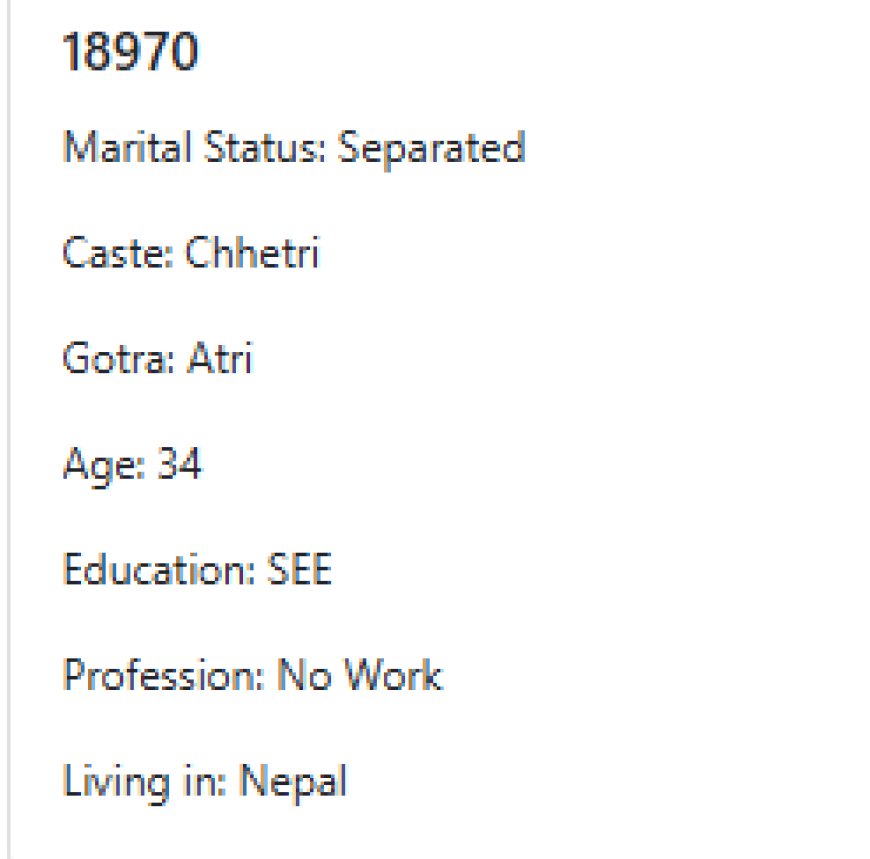This screenshot has height=859, width=870.
Task: Click the first digit of ID 18970
Action: 72,52
